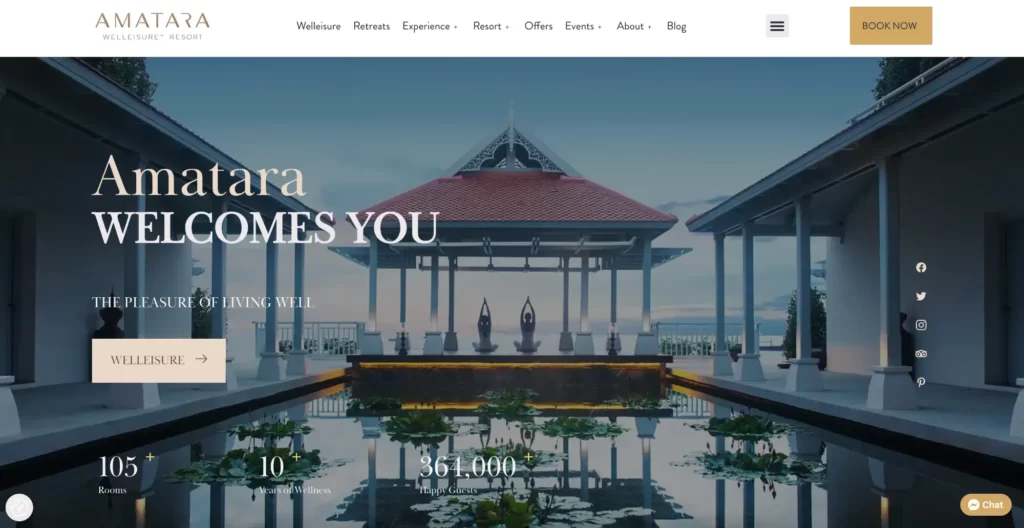Open the hamburger menu icon
Image resolution: width=1024 pixels, height=528 pixels.
coord(777,26)
